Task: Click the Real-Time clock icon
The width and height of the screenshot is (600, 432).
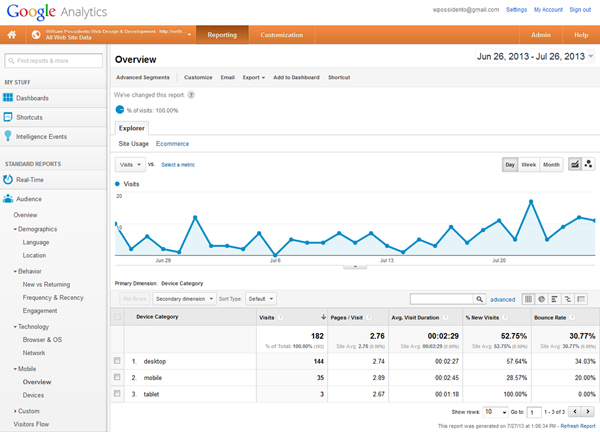Action: [8, 179]
